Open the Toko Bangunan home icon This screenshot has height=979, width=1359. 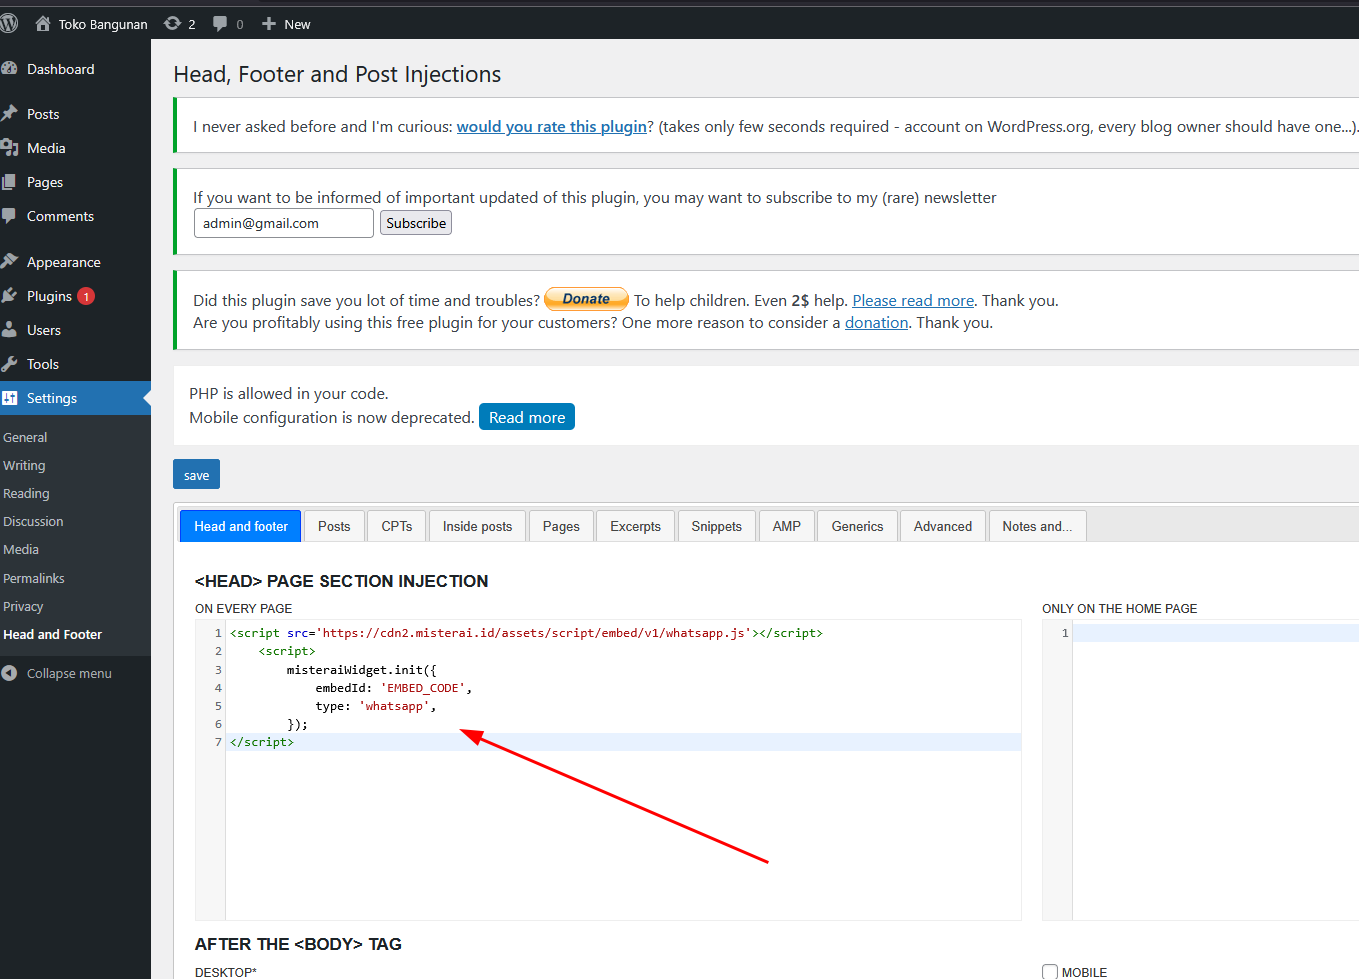pyautogui.click(x=43, y=24)
